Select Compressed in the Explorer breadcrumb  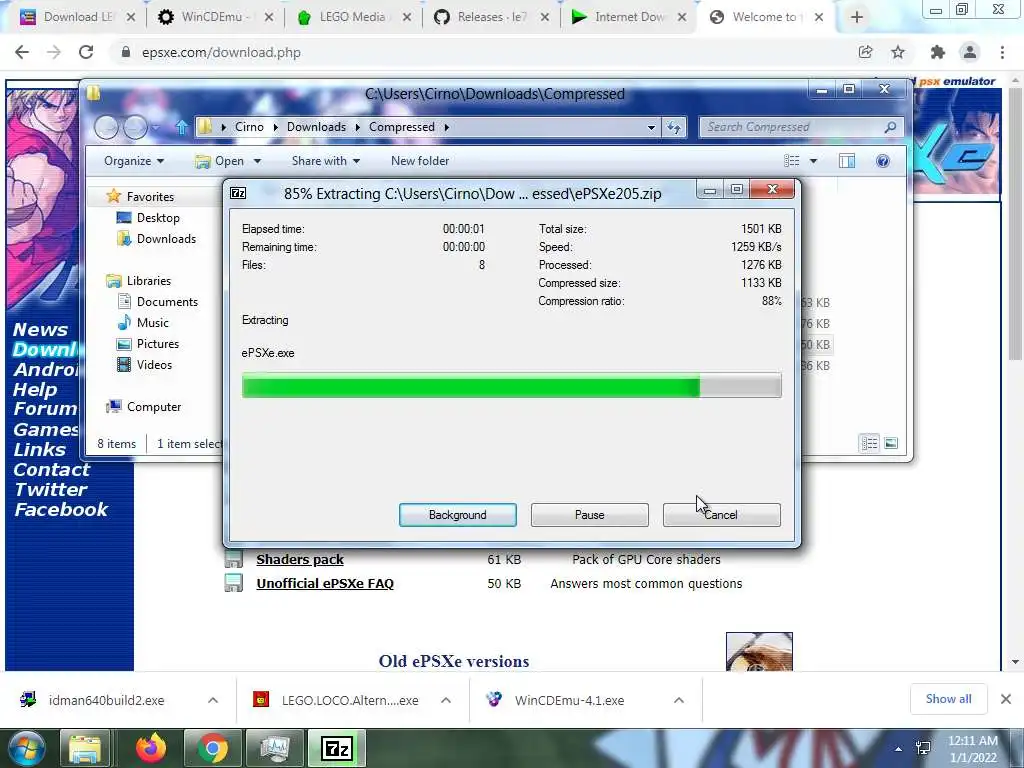(402, 127)
